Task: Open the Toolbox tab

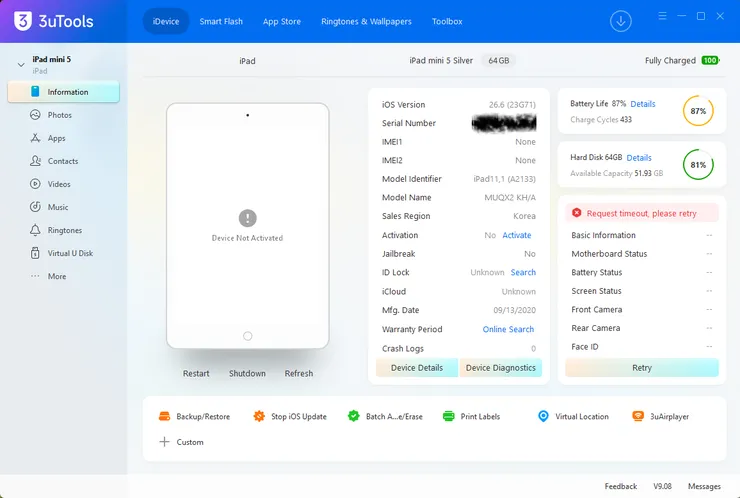Action: click(447, 21)
